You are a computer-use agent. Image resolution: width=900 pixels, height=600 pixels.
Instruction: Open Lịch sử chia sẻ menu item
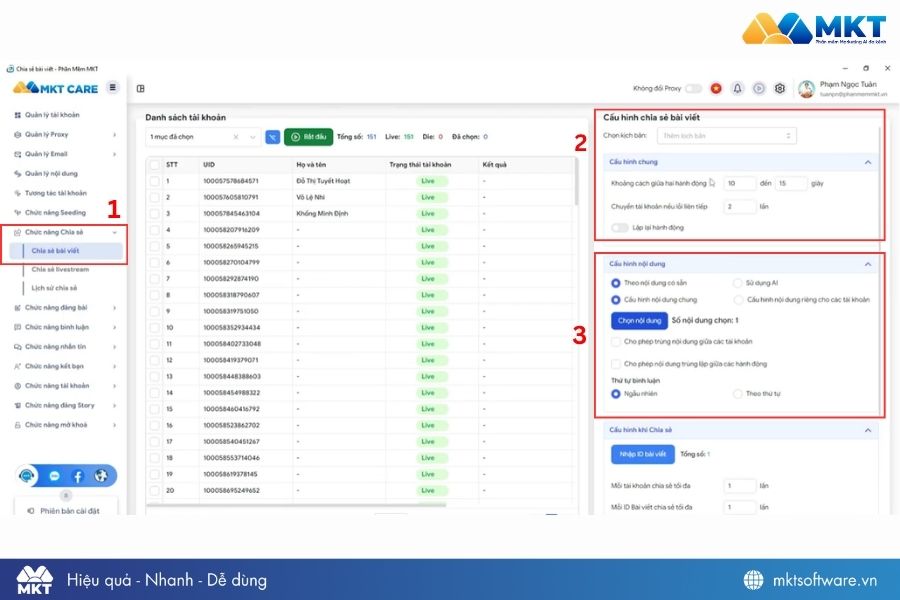(x=55, y=288)
